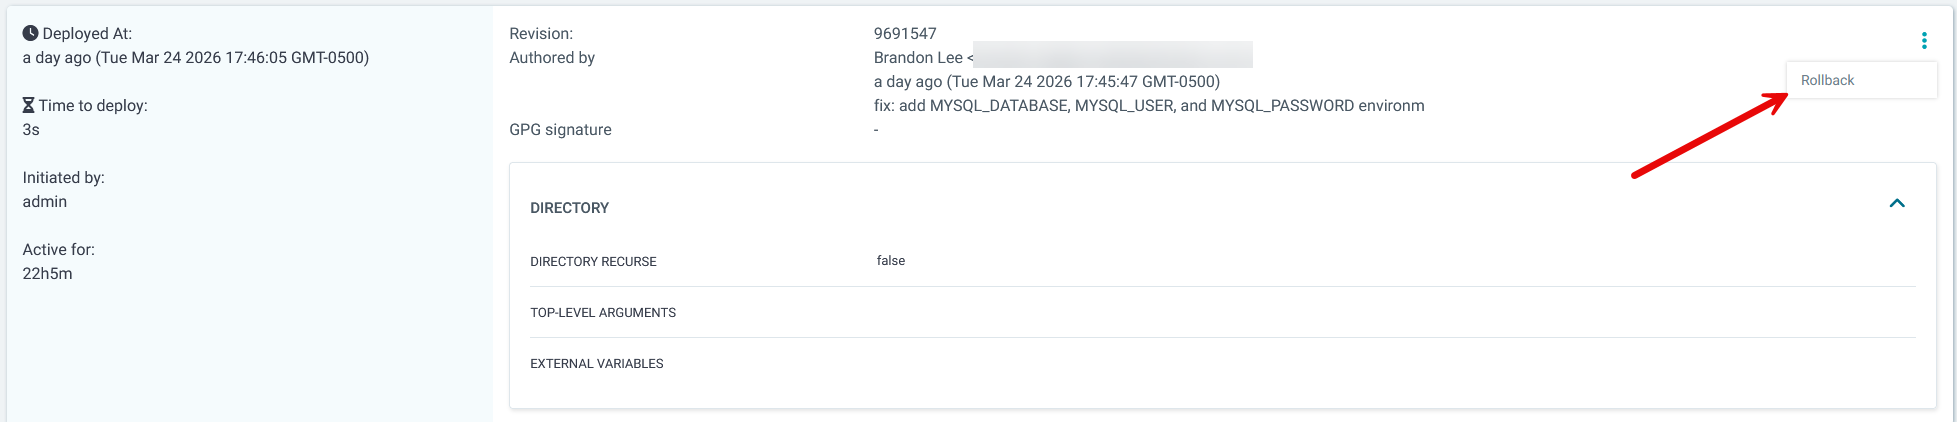Collapse the DIRECTORY section with the chevron
Viewport: 1957px width, 422px height.
pos(1897,203)
